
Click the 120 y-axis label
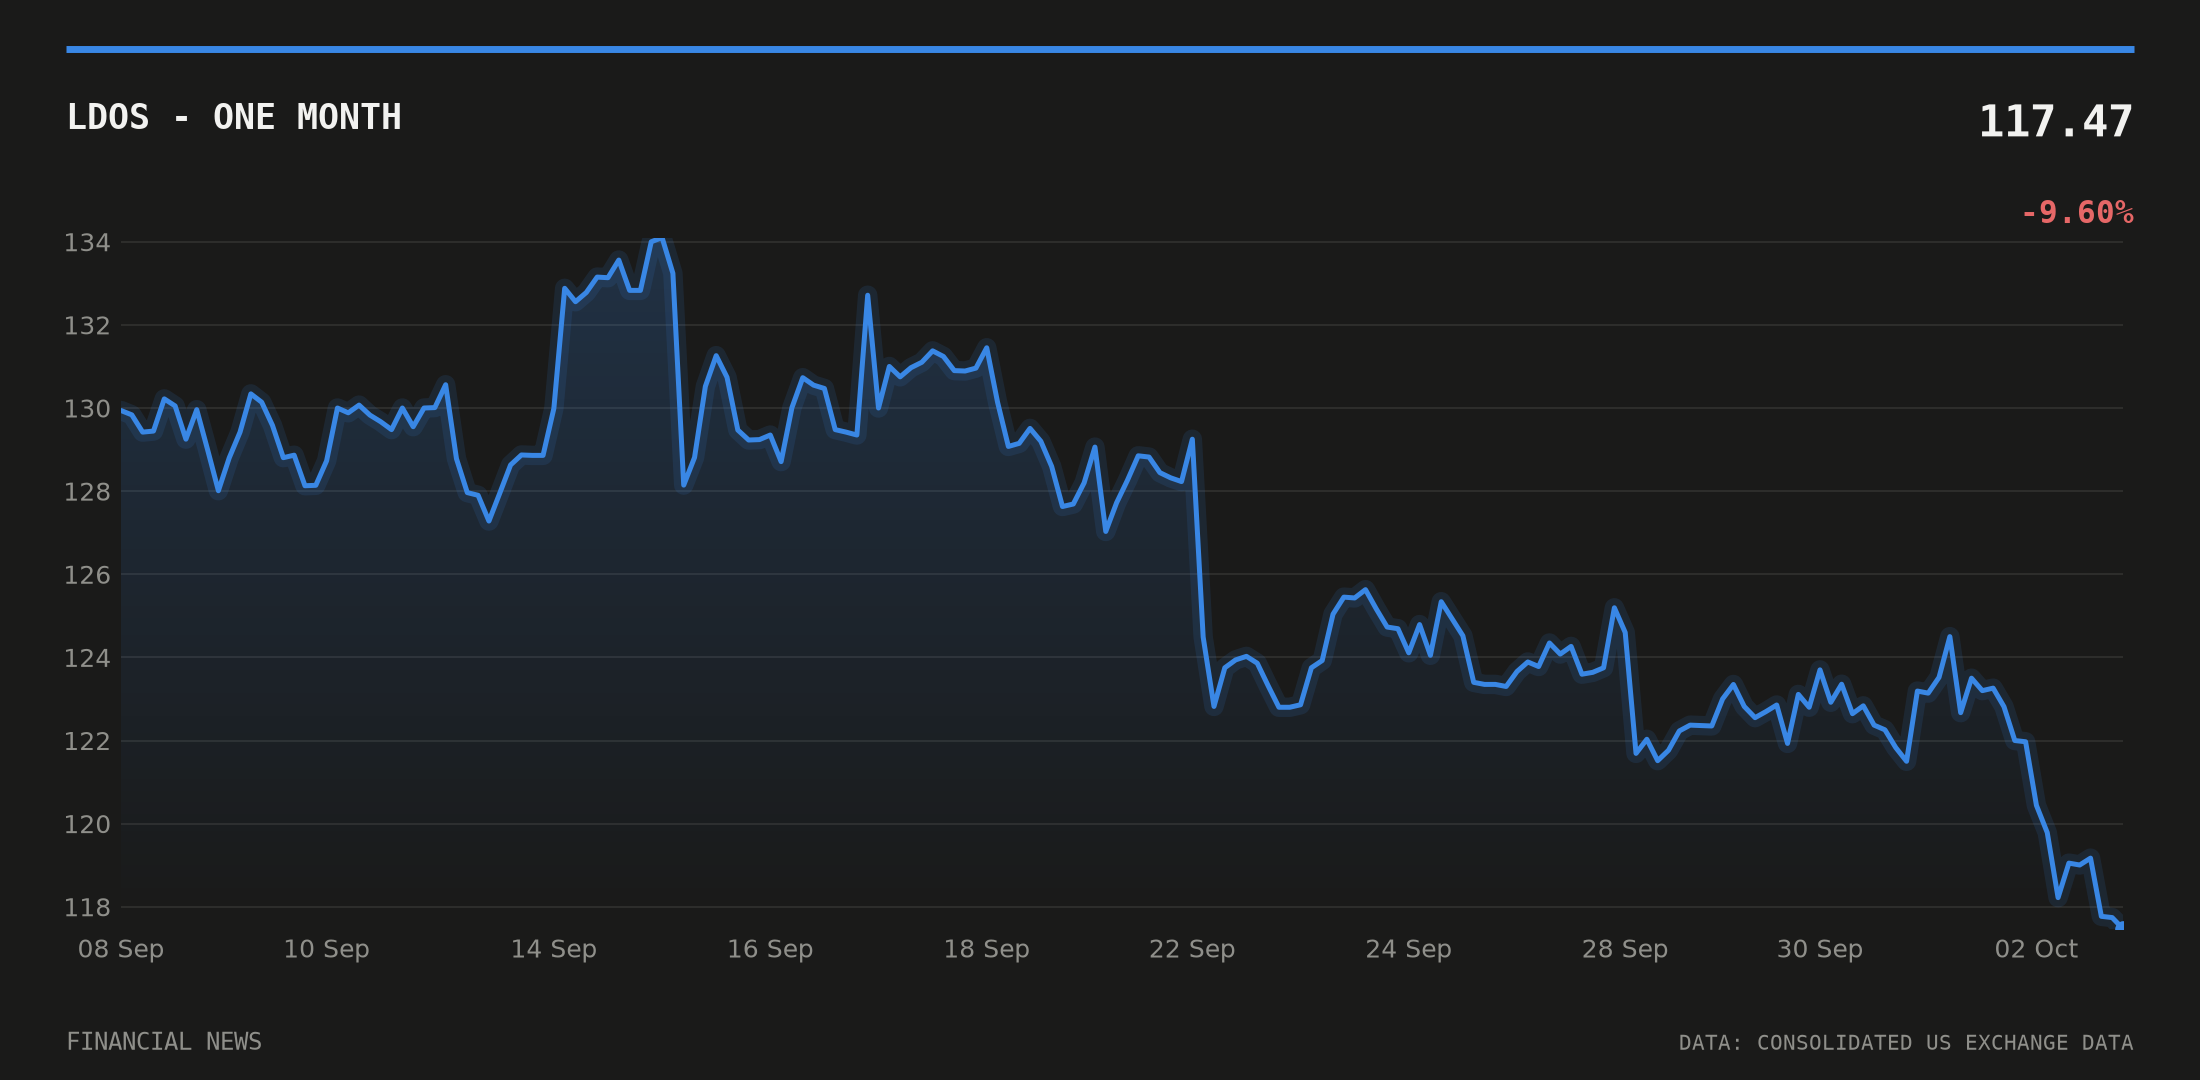tap(87, 824)
